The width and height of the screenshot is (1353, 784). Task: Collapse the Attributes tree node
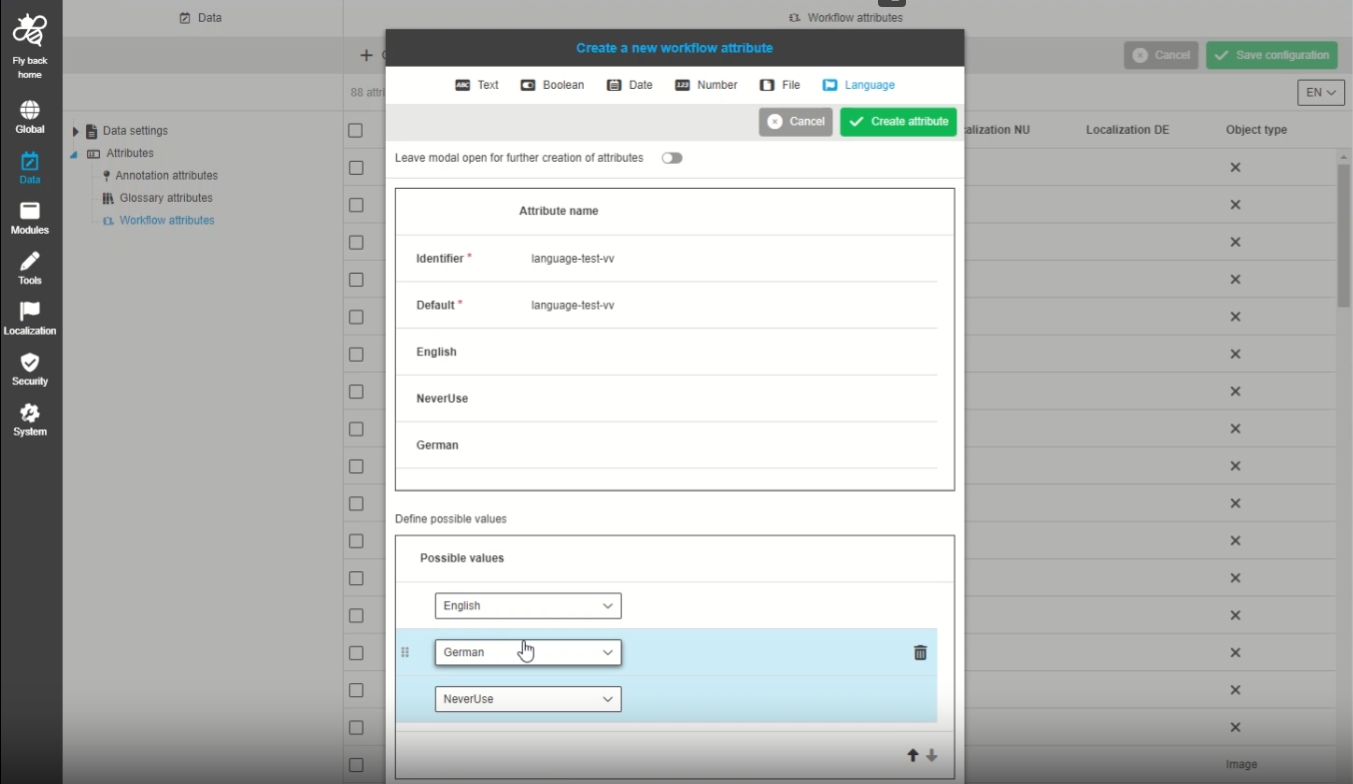(x=74, y=154)
